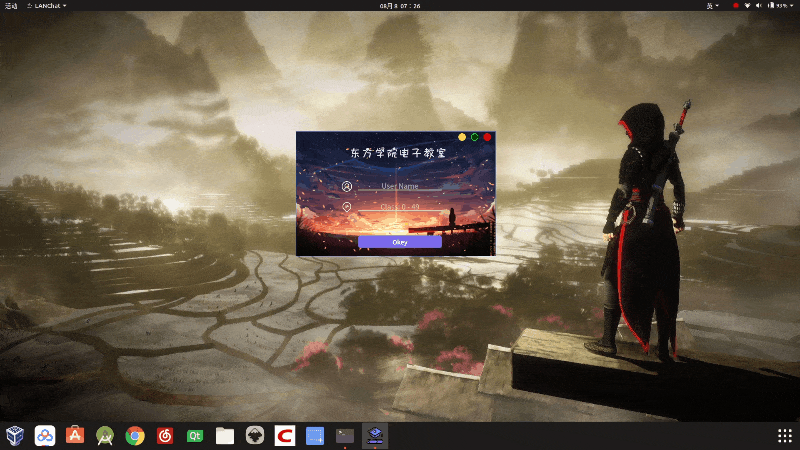Open Baidu Netdisk from the dock
The height and width of the screenshot is (450, 800).
tap(45, 436)
